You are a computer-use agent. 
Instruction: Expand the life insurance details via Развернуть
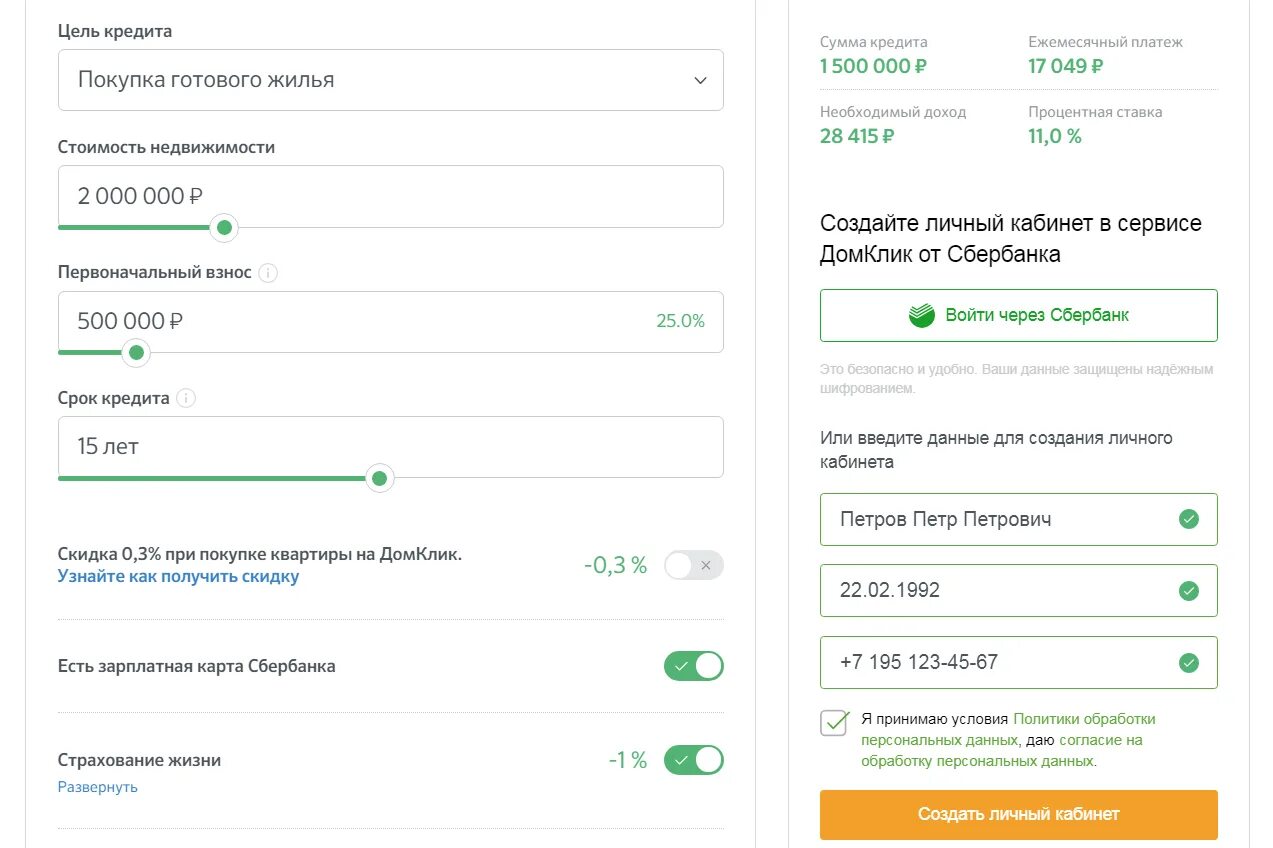pyautogui.click(x=98, y=787)
